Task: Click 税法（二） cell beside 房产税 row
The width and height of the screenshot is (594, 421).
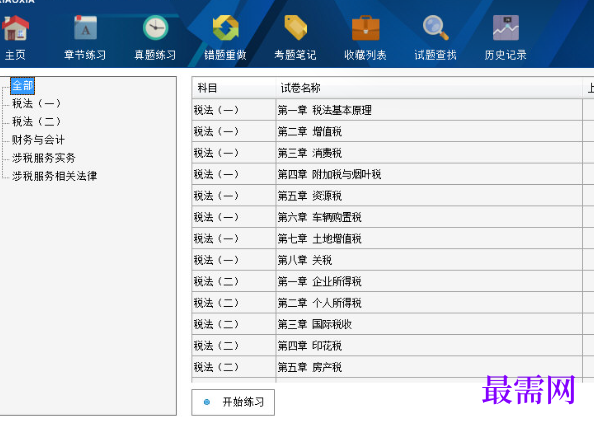Action: click(x=234, y=367)
